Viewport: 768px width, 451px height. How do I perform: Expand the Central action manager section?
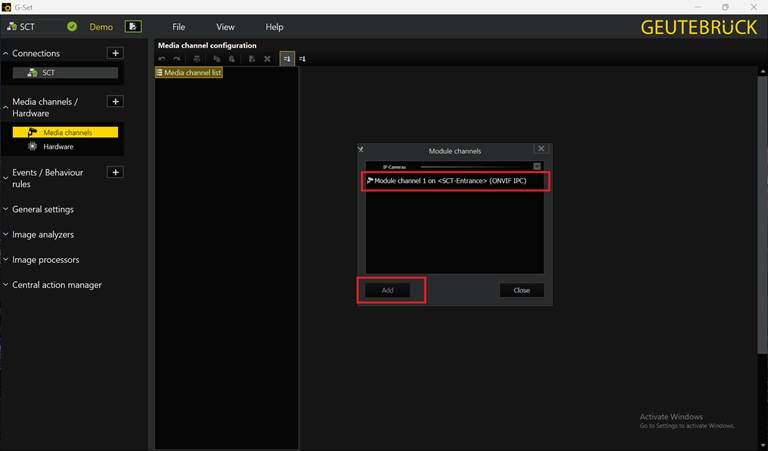coord(5,285)
